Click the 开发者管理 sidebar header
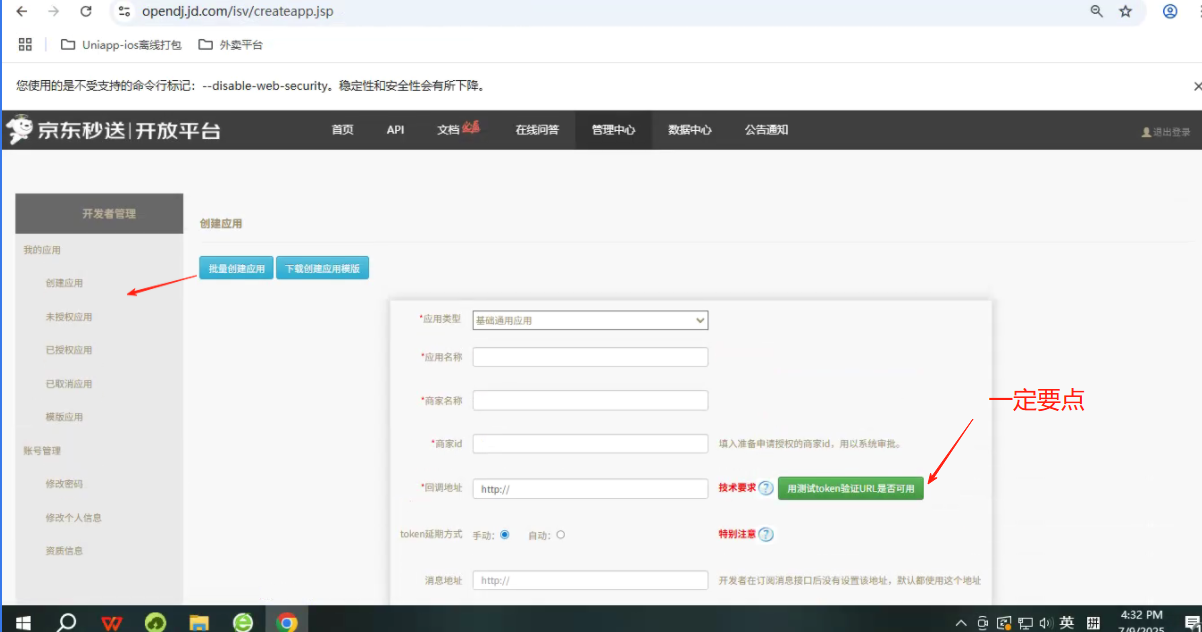 pos(100,214)
